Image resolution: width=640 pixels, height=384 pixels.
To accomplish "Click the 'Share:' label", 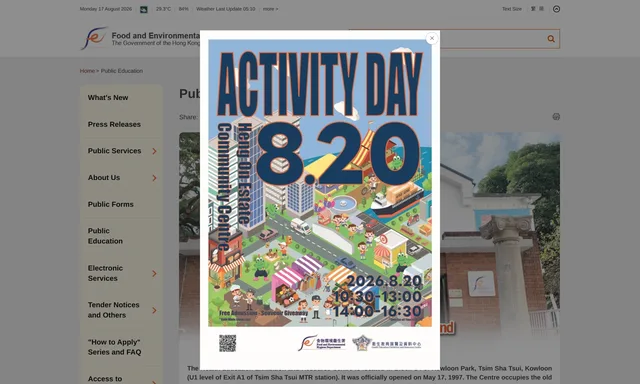I will [188, 117].
